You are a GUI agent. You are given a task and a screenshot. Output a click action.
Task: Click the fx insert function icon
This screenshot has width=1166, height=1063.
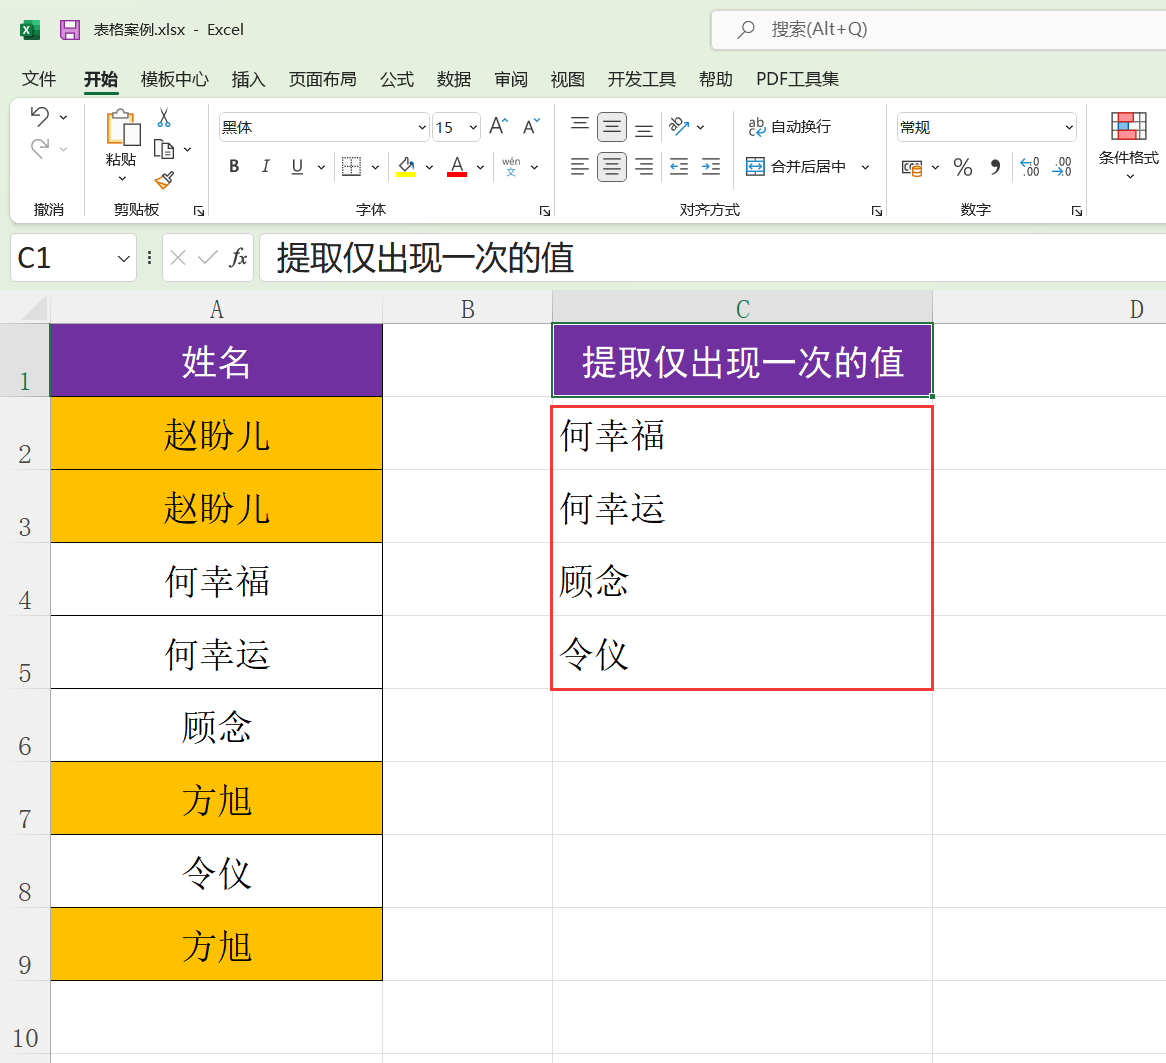[238, 257]
